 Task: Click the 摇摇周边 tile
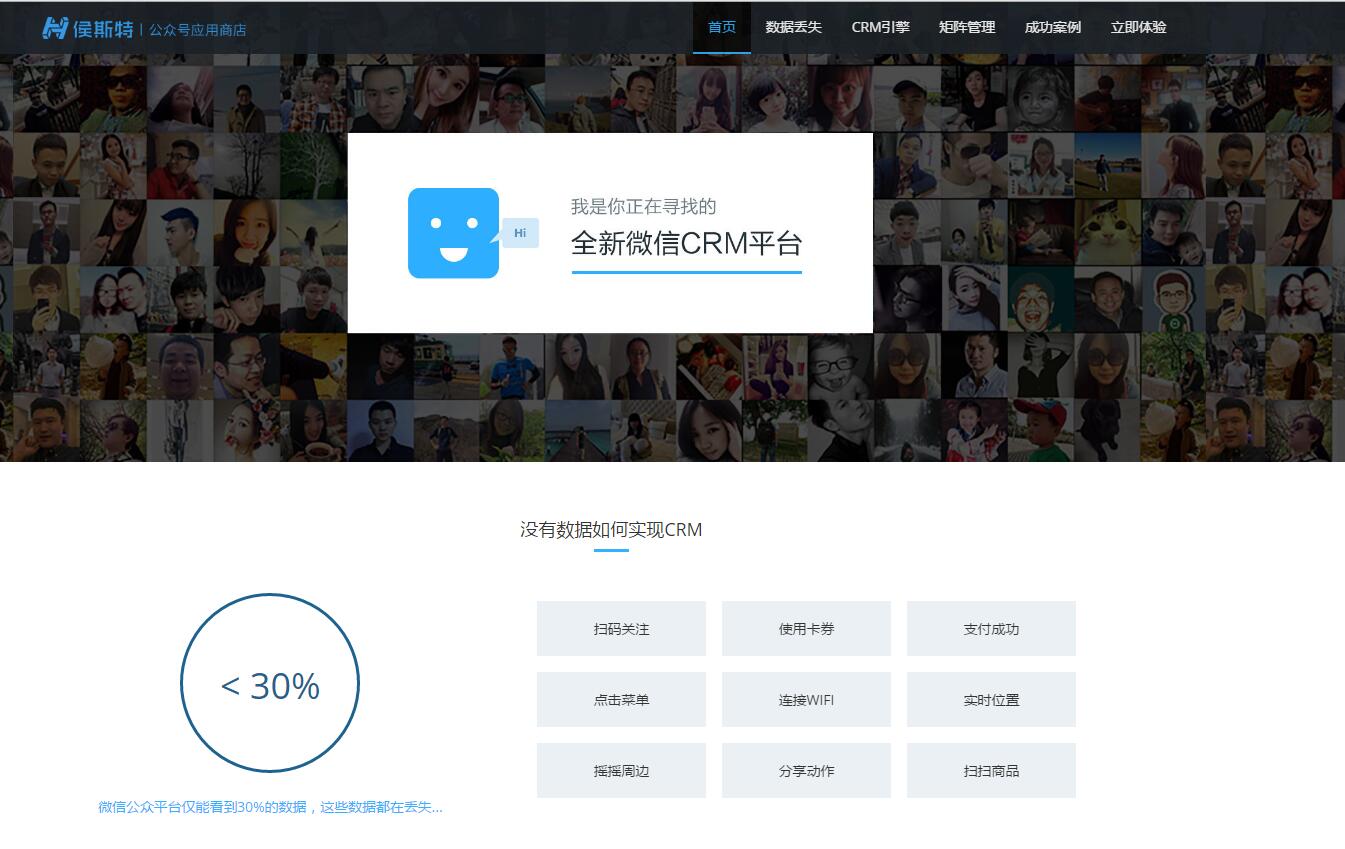(621, 771)
